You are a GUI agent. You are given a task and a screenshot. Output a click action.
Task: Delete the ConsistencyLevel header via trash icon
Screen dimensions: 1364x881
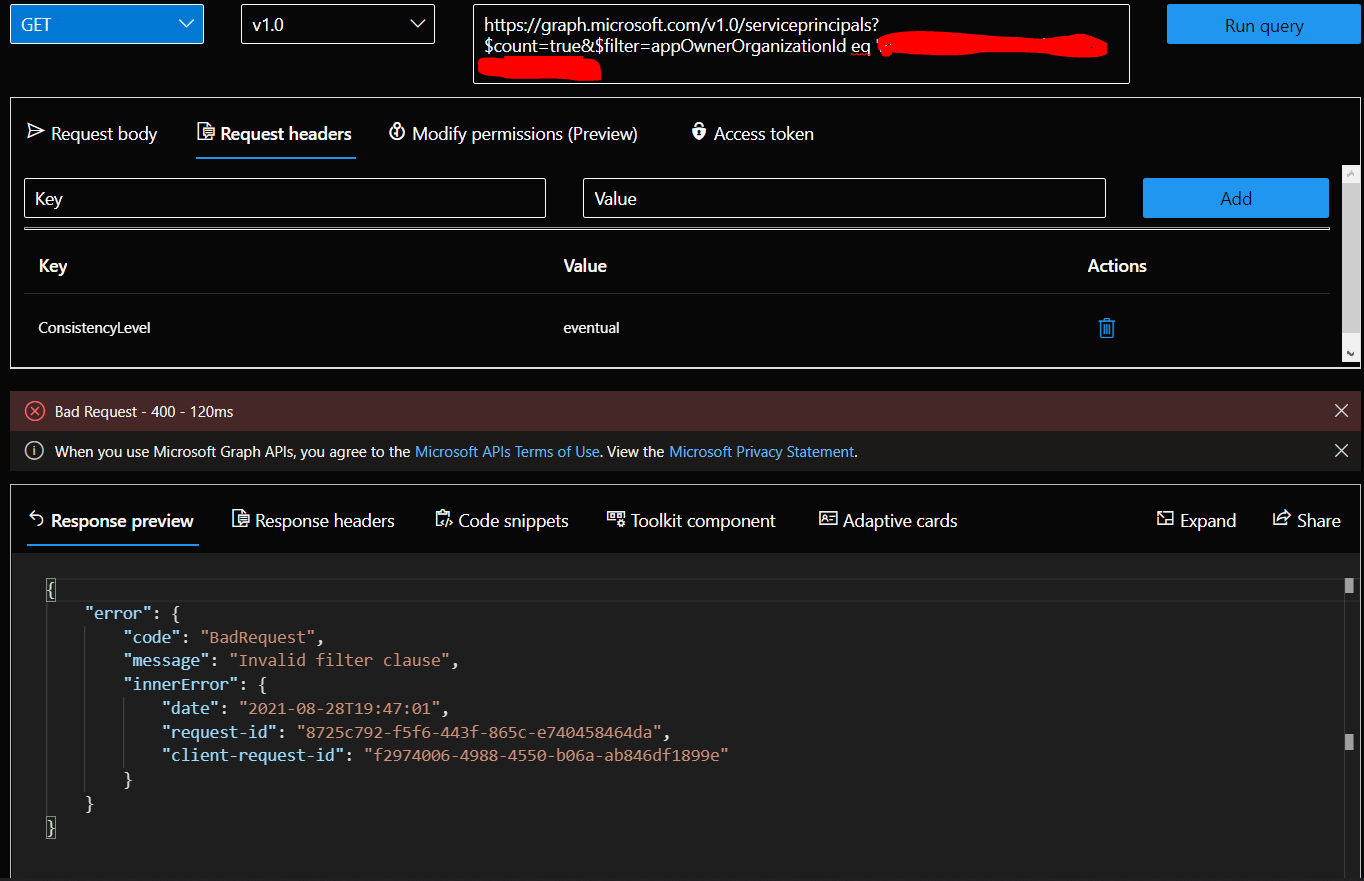coord(1106,327)
